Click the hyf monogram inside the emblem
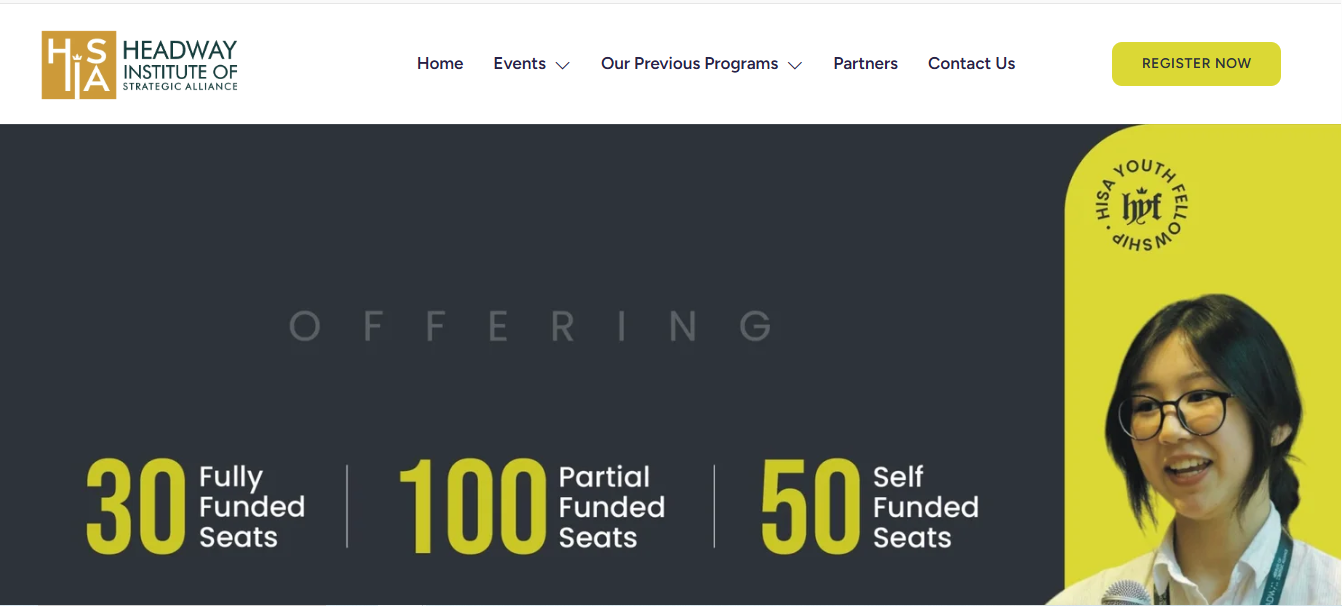Viewport: 1342px width, 606px height. pos(1141,207)
